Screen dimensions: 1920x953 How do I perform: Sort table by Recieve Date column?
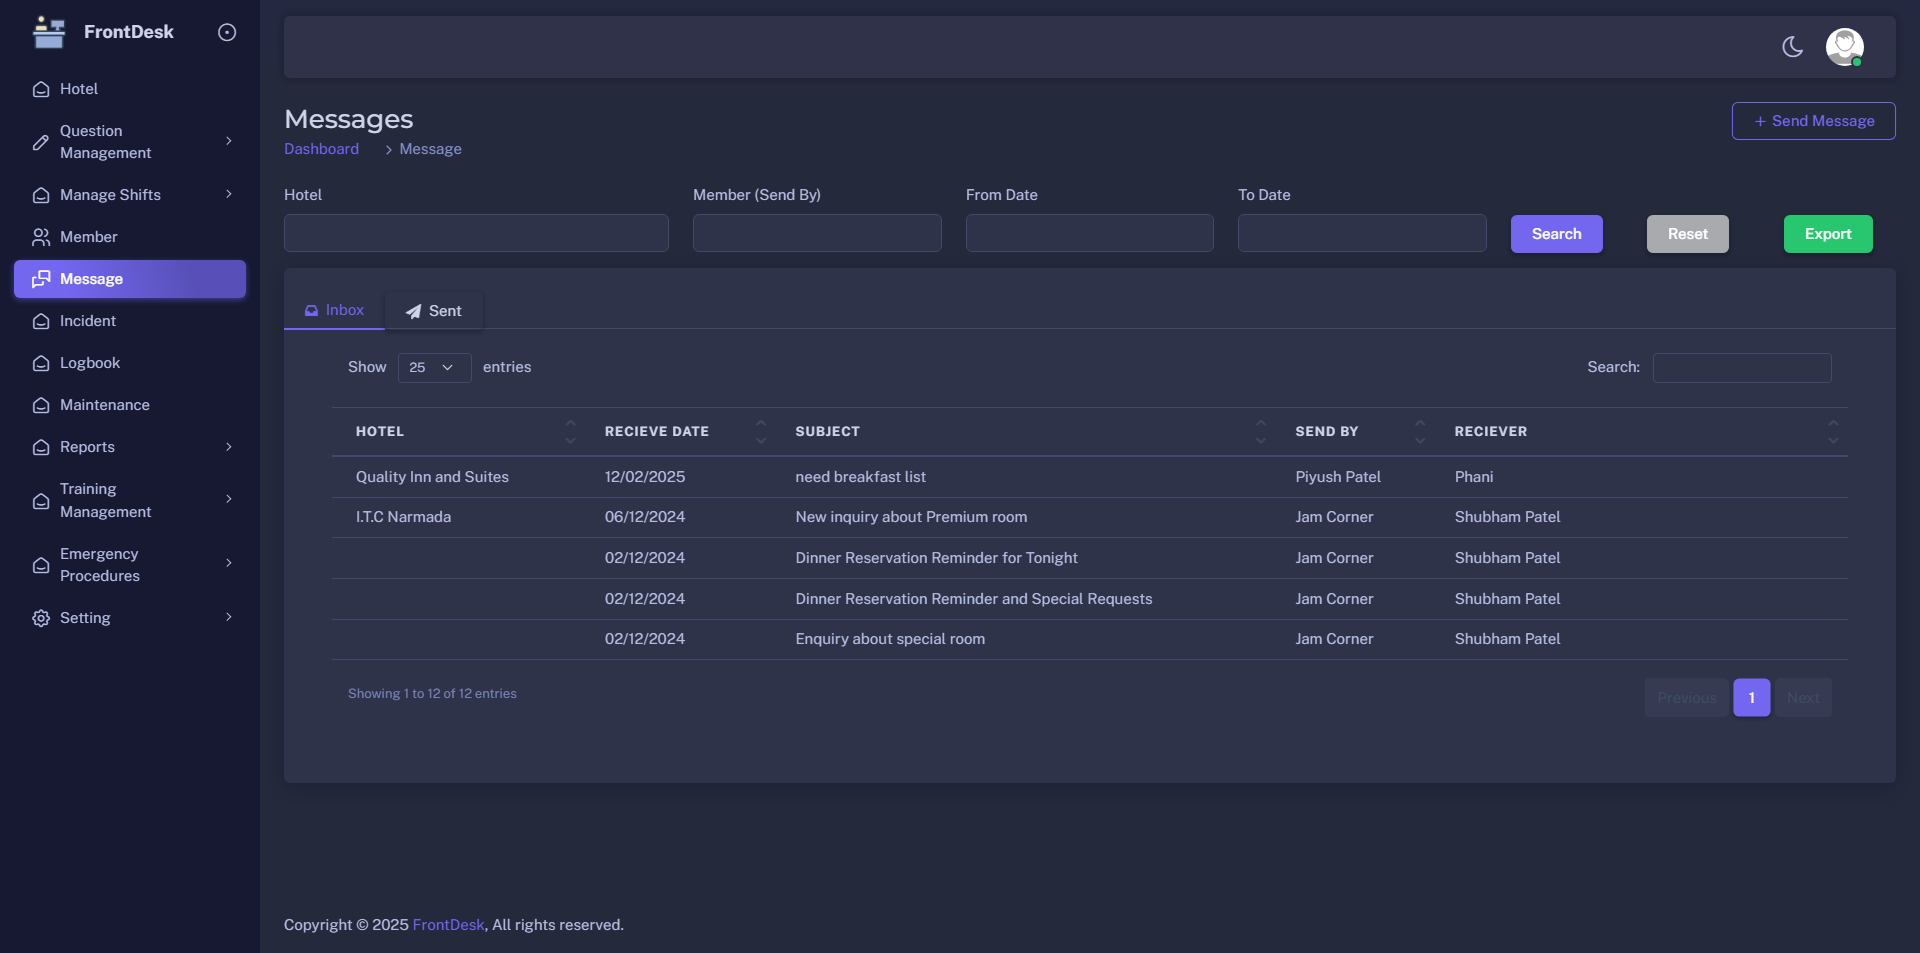(x=656, y=432)
